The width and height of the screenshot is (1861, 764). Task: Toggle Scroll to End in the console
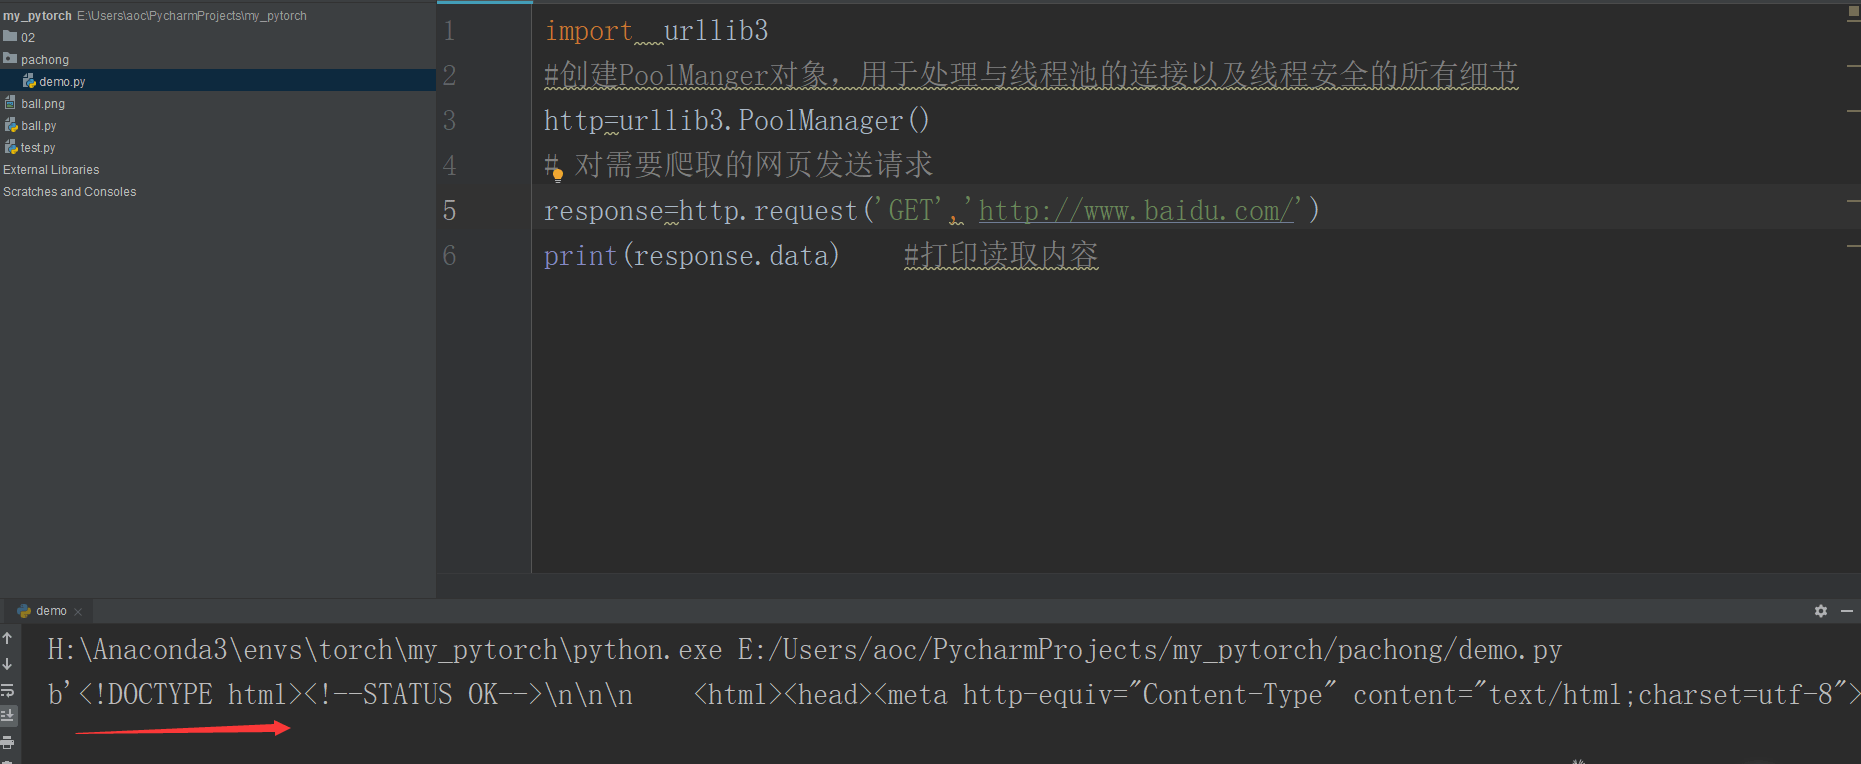[8, 716]
